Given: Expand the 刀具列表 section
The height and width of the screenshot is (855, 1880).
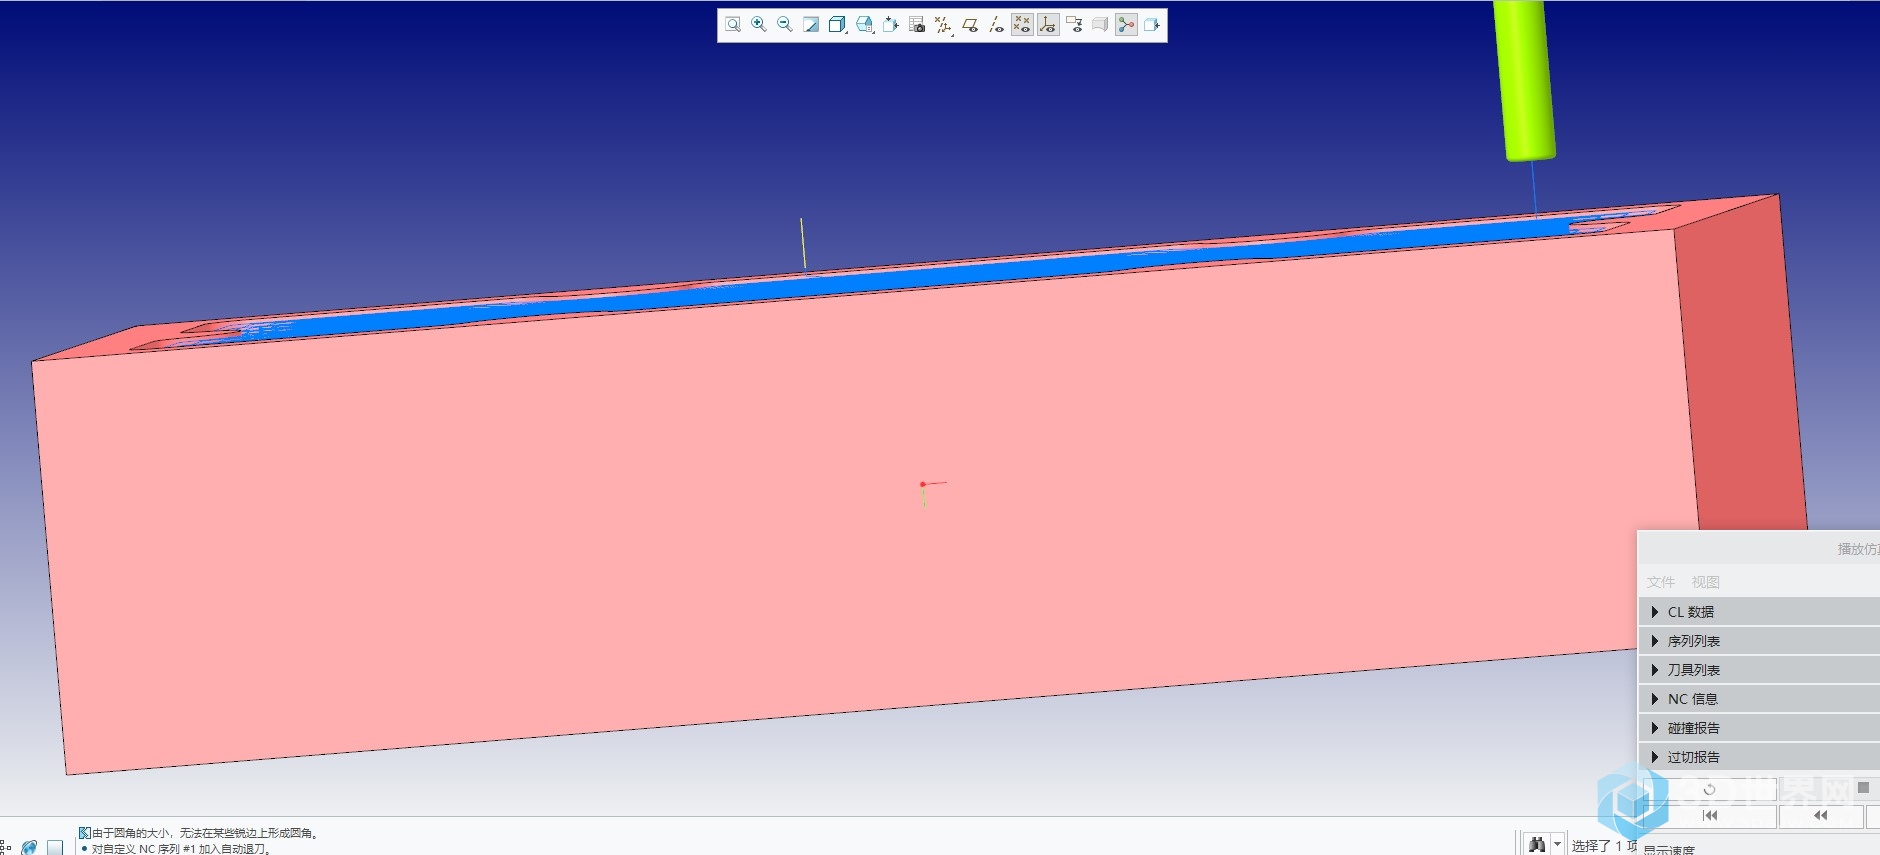Looking at the screenshot, I should point(1759,670).
